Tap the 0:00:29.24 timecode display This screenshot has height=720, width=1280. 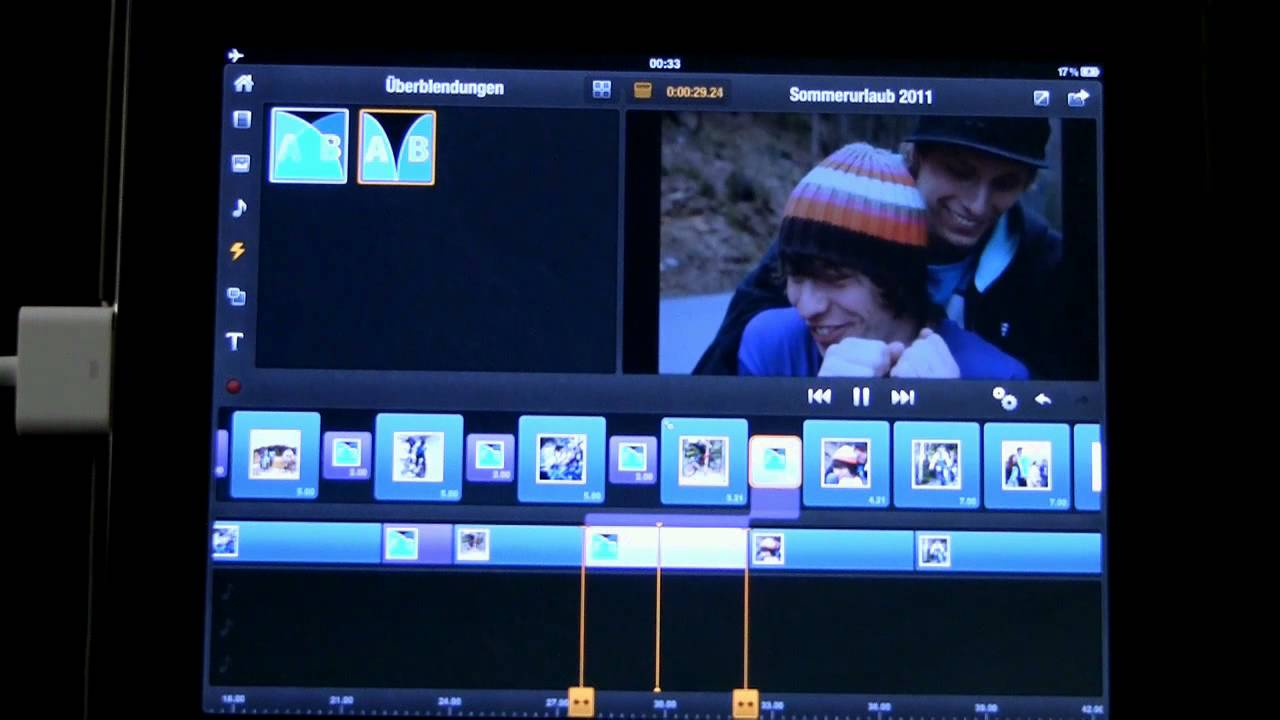click(x=694, y=92)
